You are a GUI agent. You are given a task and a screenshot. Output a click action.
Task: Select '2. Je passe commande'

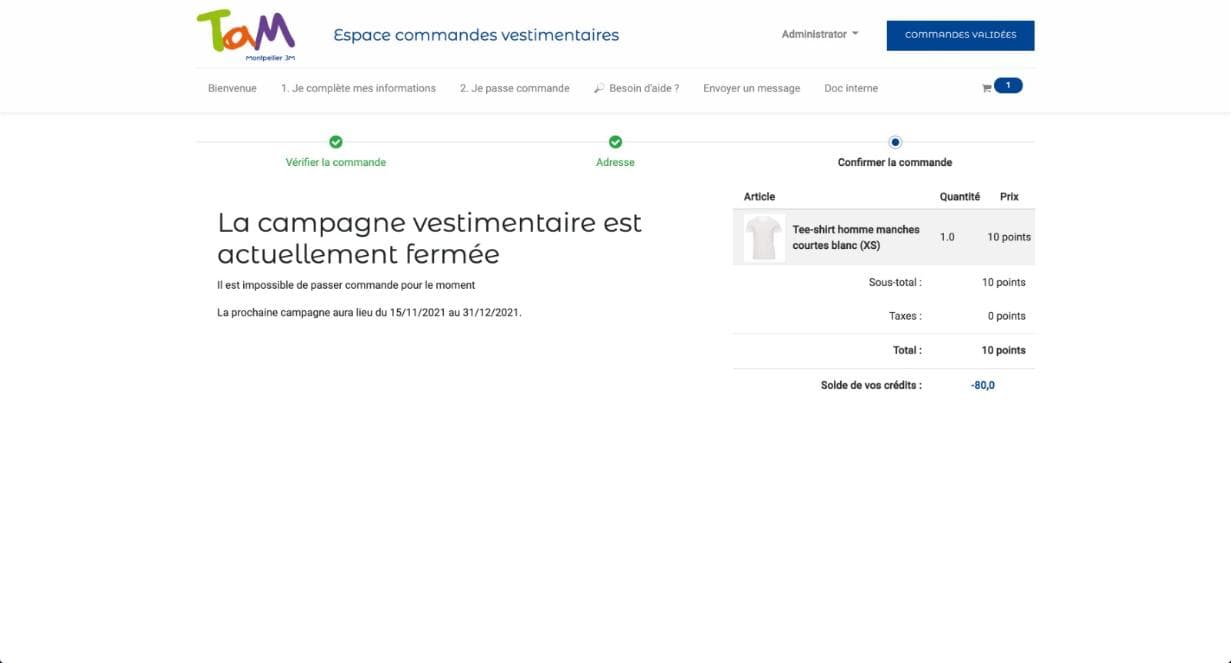tap(514, 88)
